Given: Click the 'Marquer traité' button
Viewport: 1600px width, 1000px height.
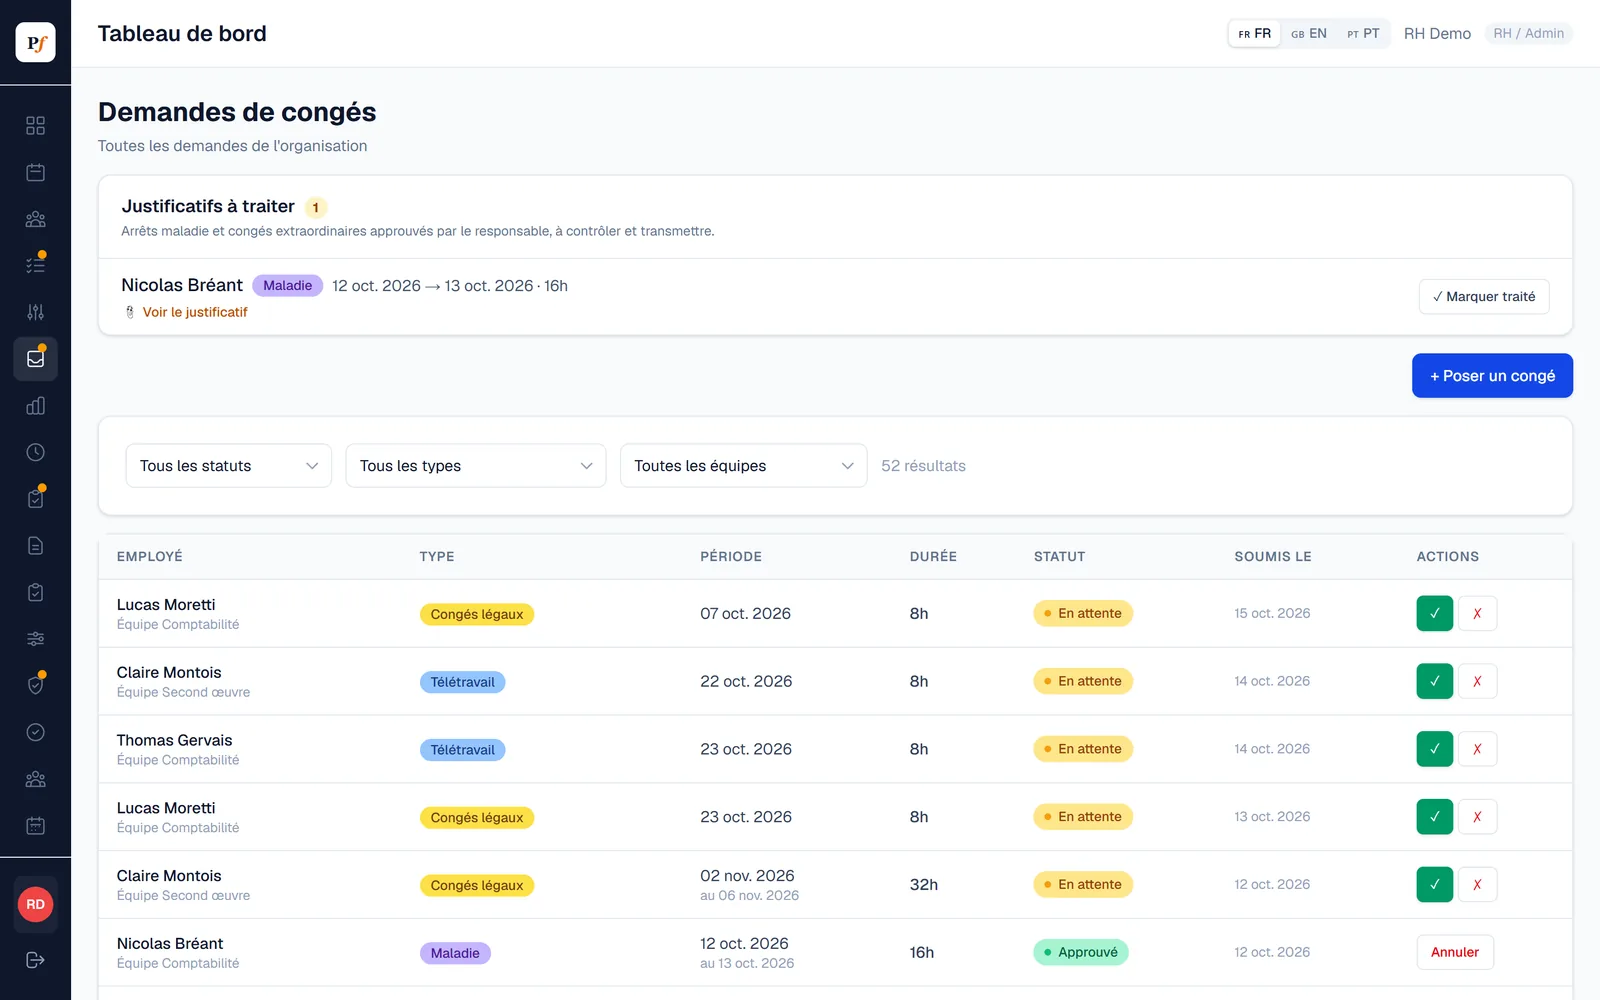Looking at the screenshot, I should (1484, 297).
